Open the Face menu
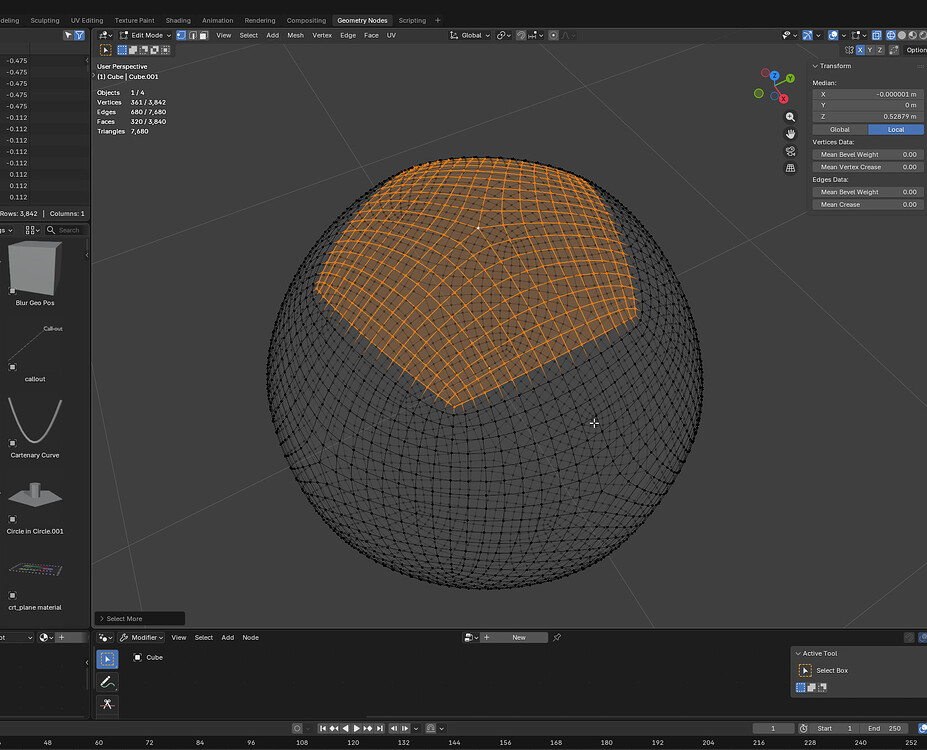The width and height of the screenshot is (927, 750). (371, 35)
